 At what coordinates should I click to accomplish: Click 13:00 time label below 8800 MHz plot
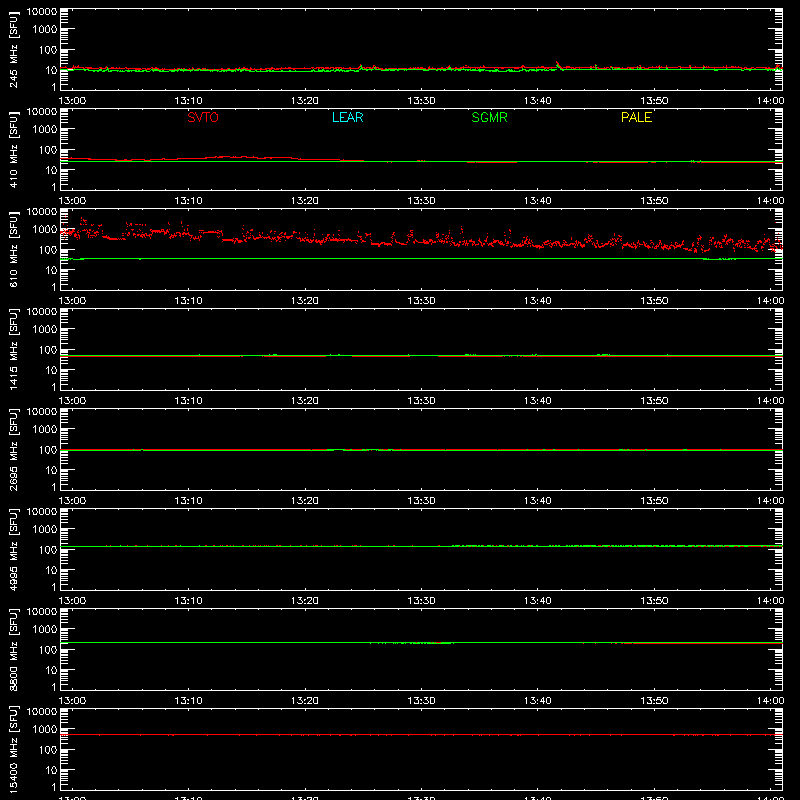(72, 701)
